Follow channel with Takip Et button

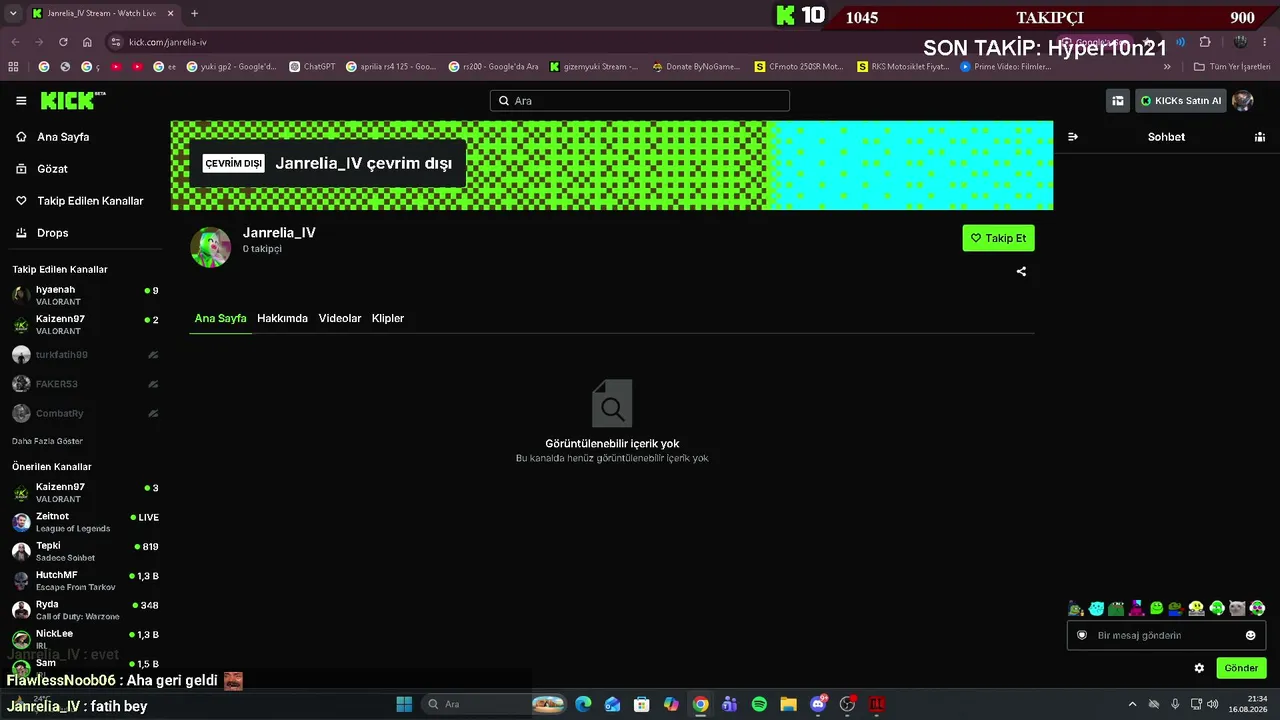point(998,238)
